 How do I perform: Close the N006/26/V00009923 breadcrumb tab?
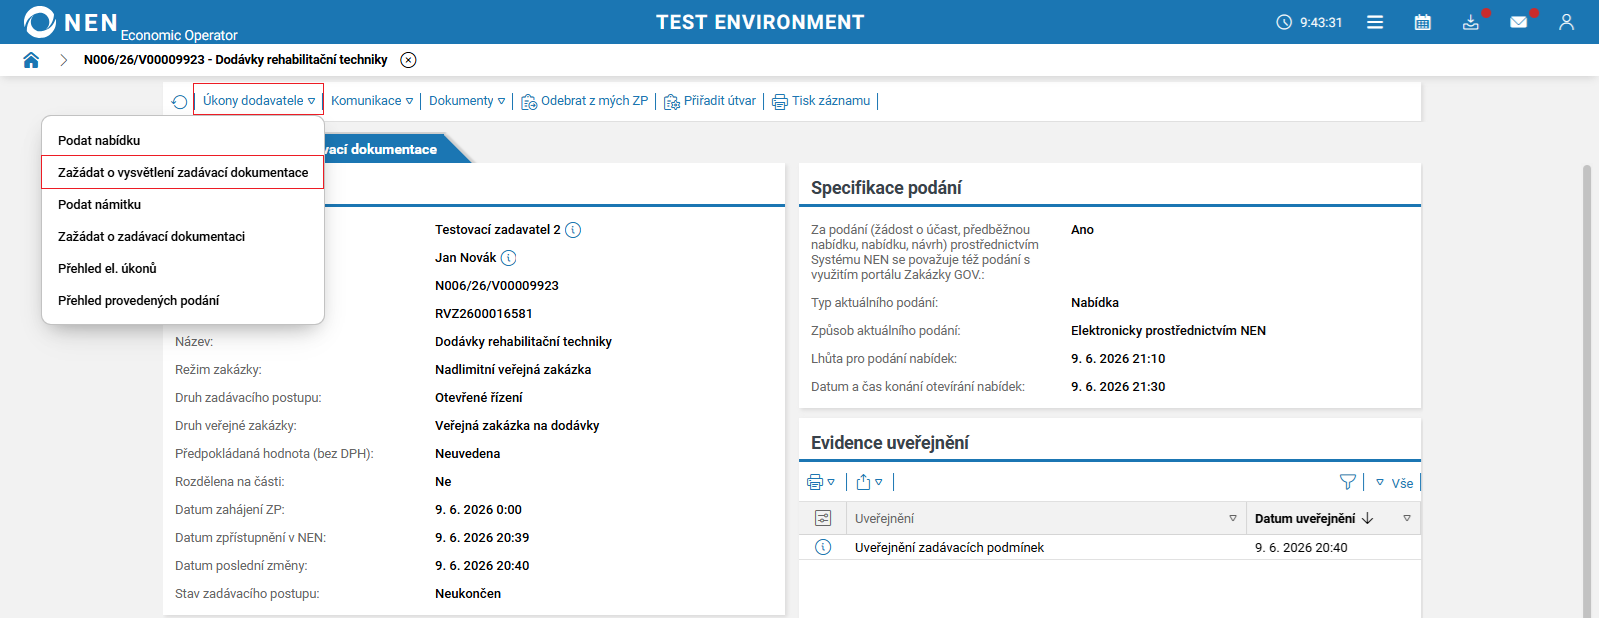408,60
